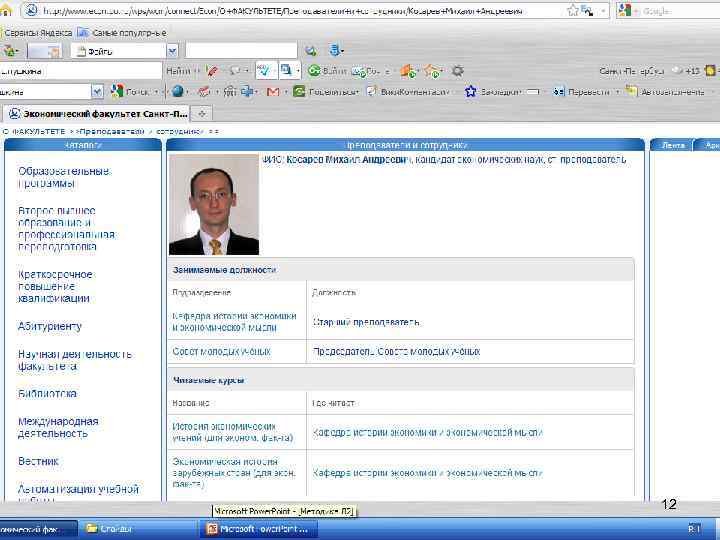The width and height of the screenshot is (720, 540).
Task: Click the Автозаполнение toolbar button
Action: [x=665, y=92]
